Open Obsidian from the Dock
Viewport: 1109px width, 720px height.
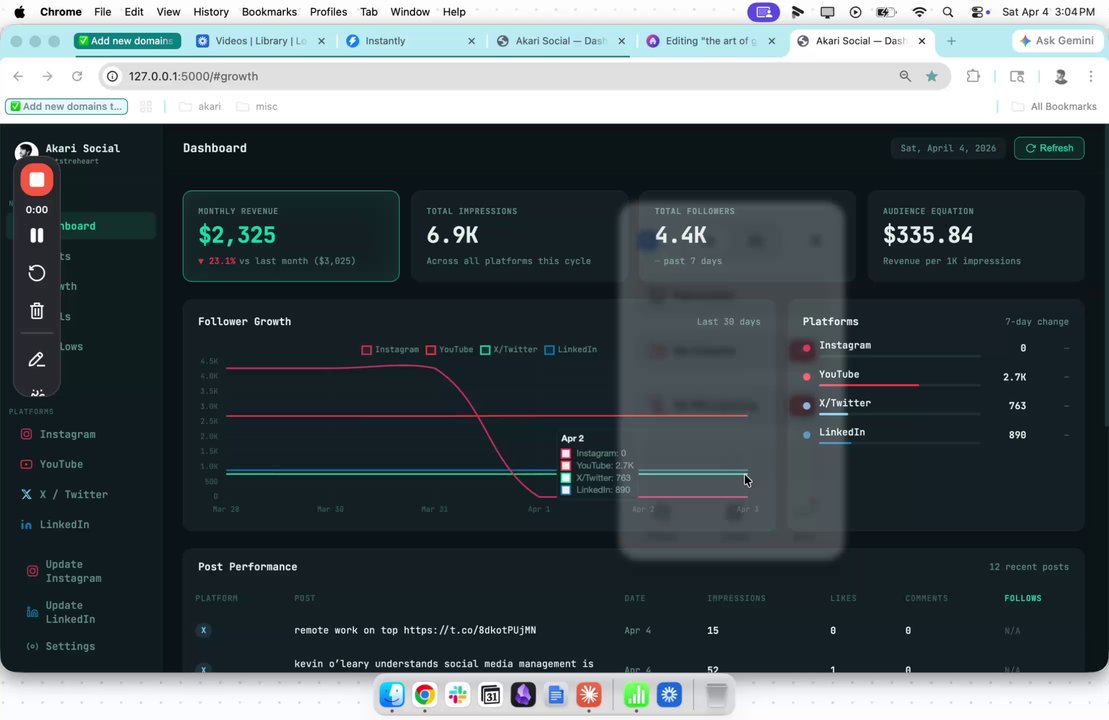pos(523,695)
